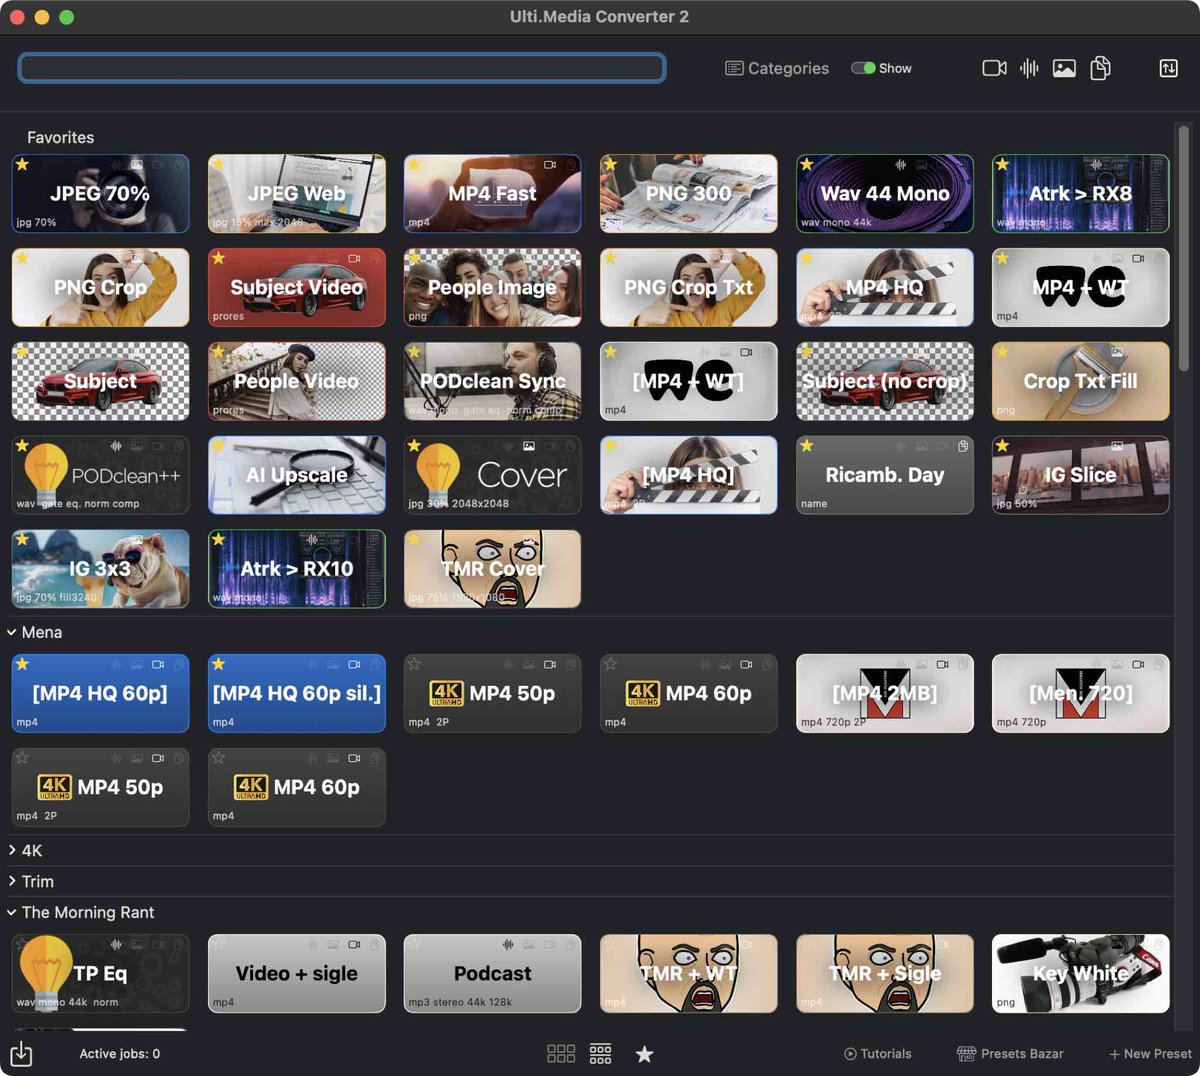Create a New Preset

[1150, 1054]
